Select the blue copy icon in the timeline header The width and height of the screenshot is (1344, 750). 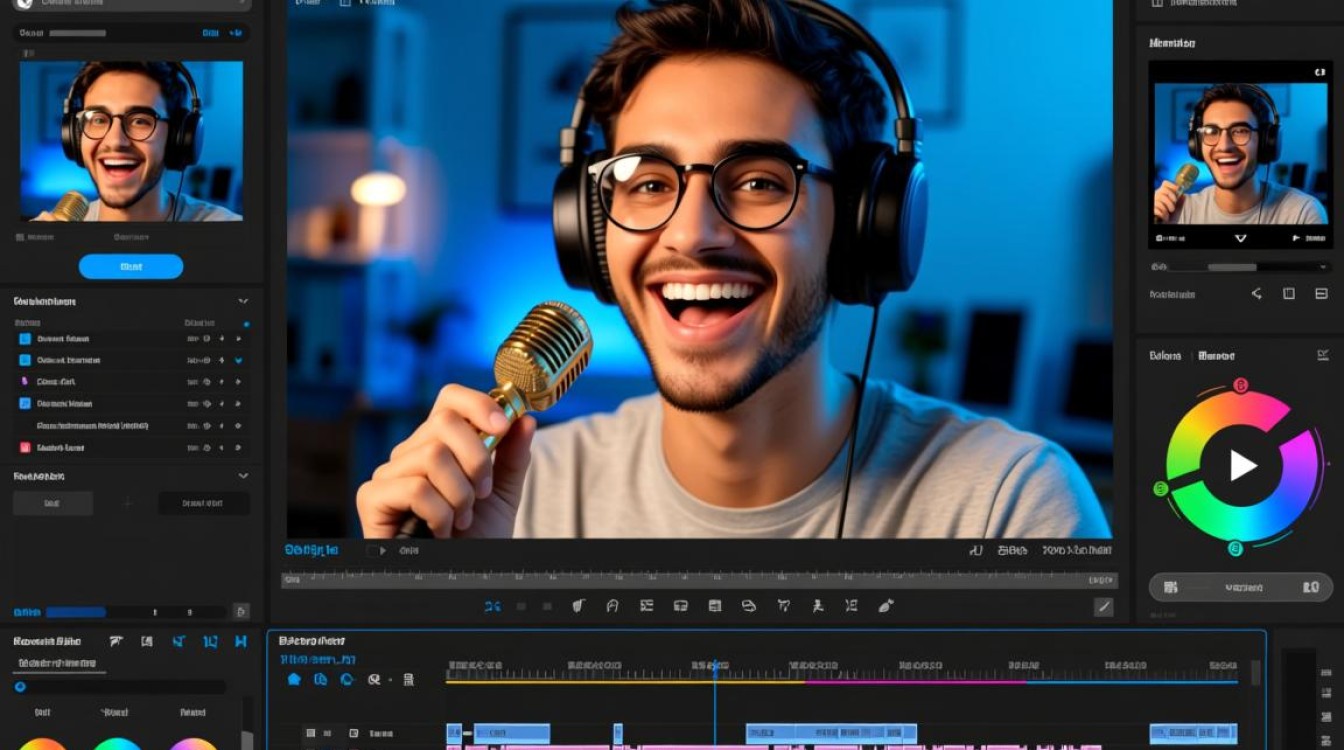(320, 679)
